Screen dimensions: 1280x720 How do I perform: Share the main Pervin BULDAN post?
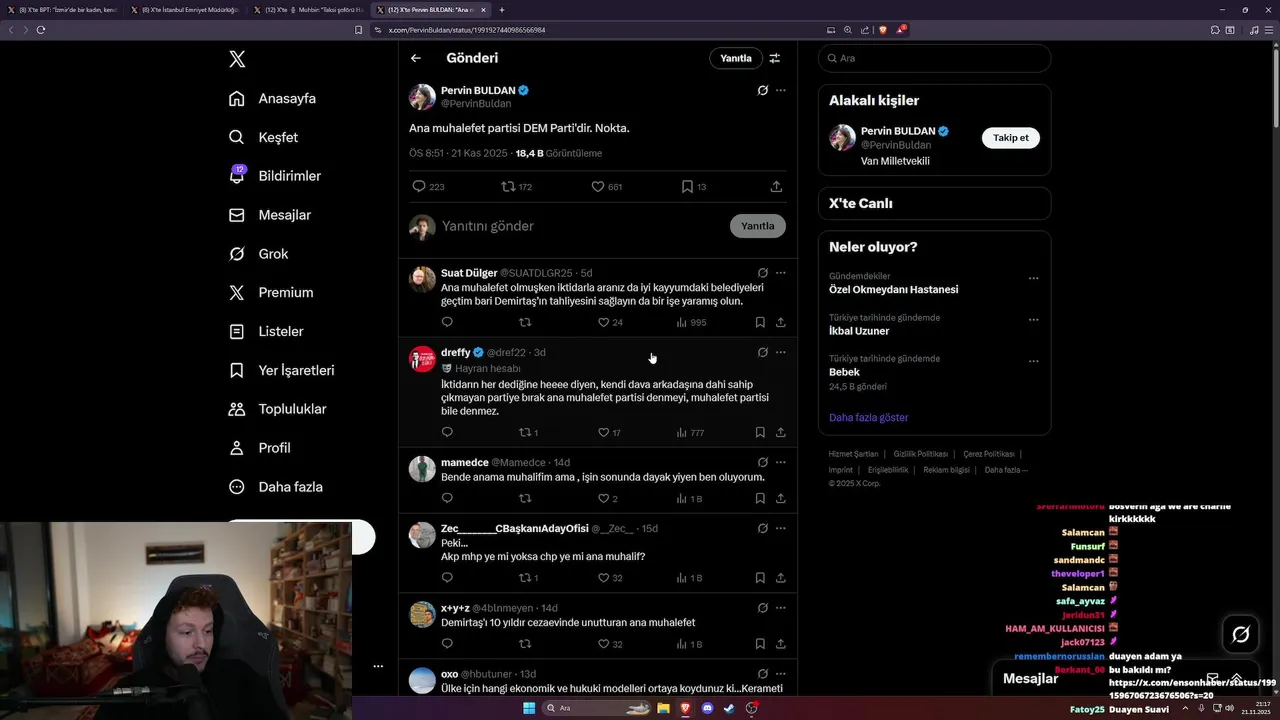coord(776,186)
